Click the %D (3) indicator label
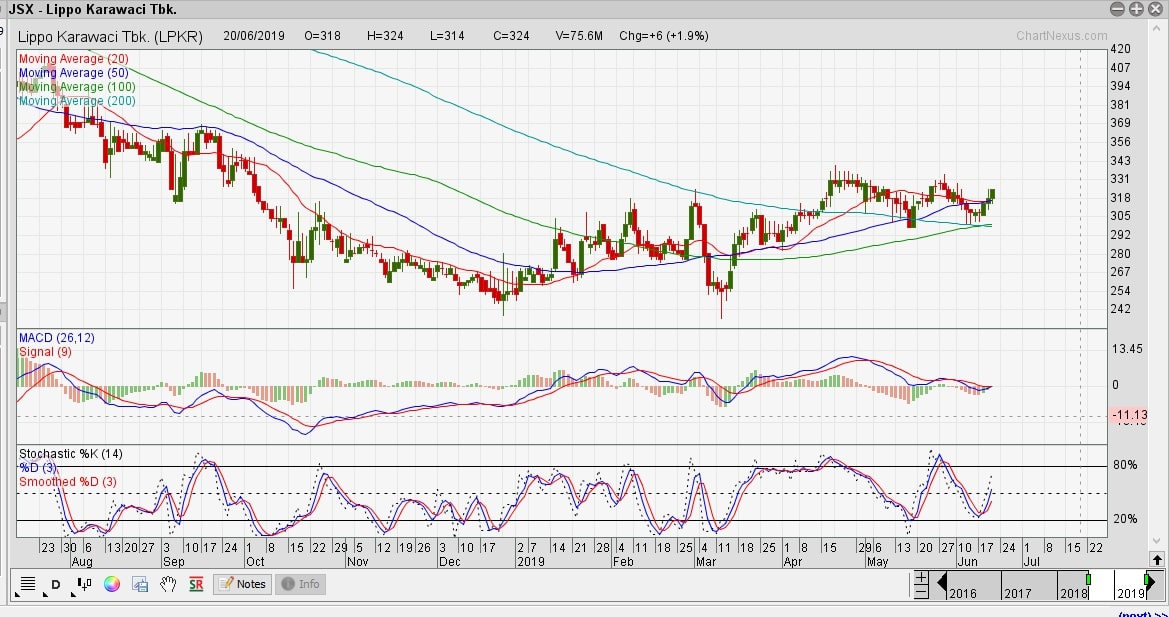 [x=37, y=468]
